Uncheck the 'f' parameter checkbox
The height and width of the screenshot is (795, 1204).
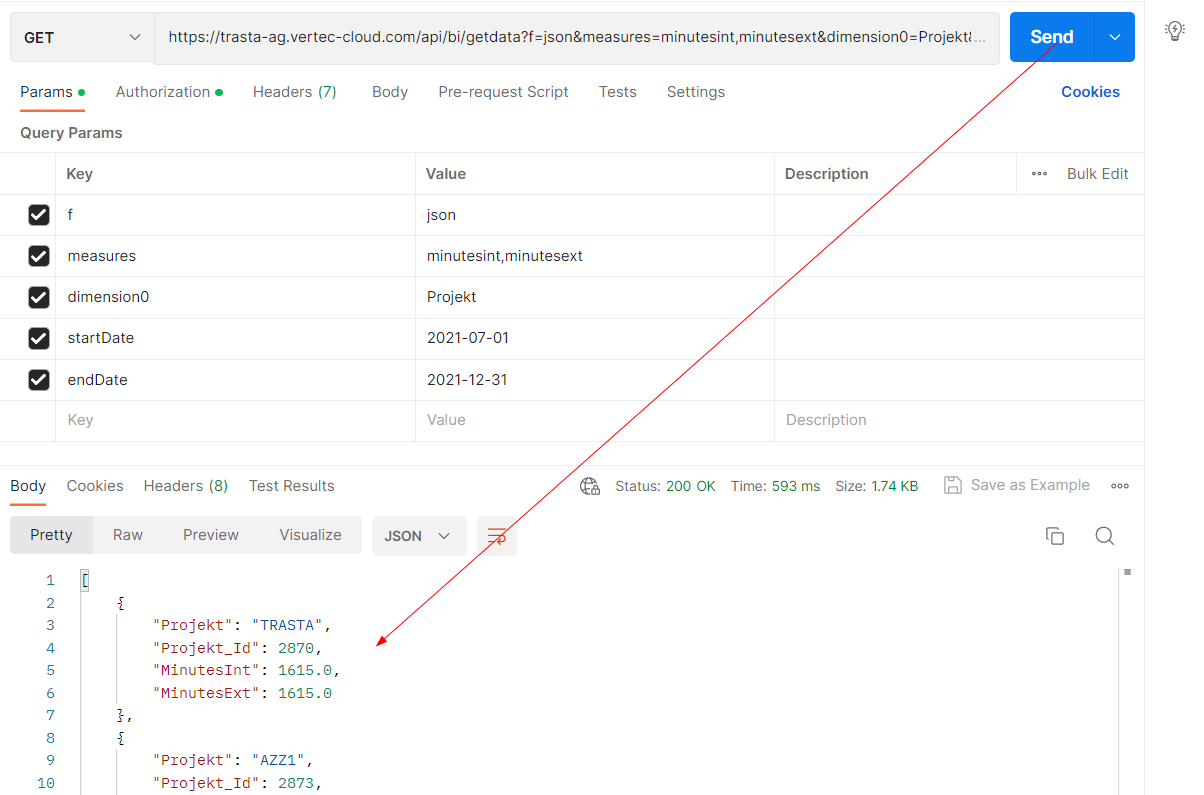coord(39,215)
